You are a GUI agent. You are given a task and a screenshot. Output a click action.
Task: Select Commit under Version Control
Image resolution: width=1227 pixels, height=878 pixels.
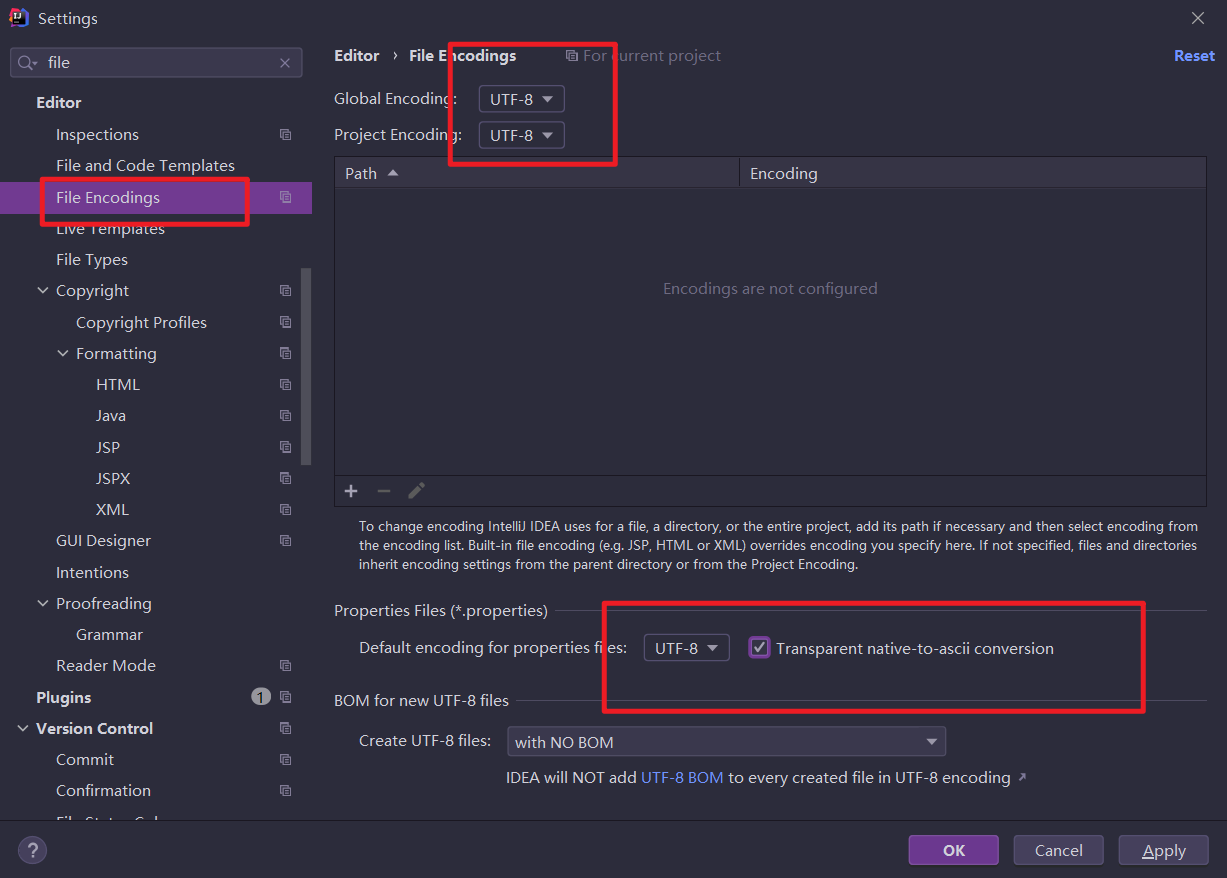(x=85, y=760)
